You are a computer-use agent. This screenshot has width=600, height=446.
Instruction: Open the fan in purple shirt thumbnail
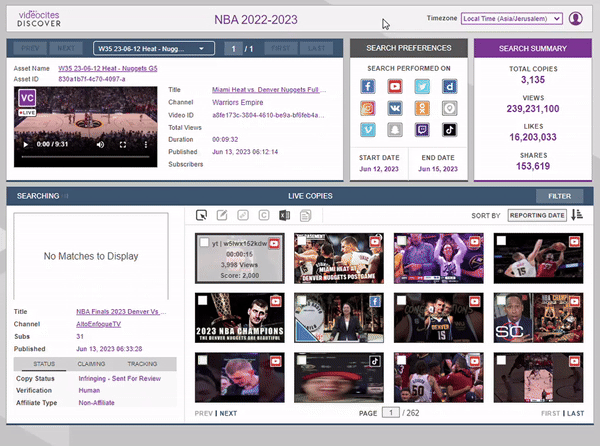pos(439,258)
